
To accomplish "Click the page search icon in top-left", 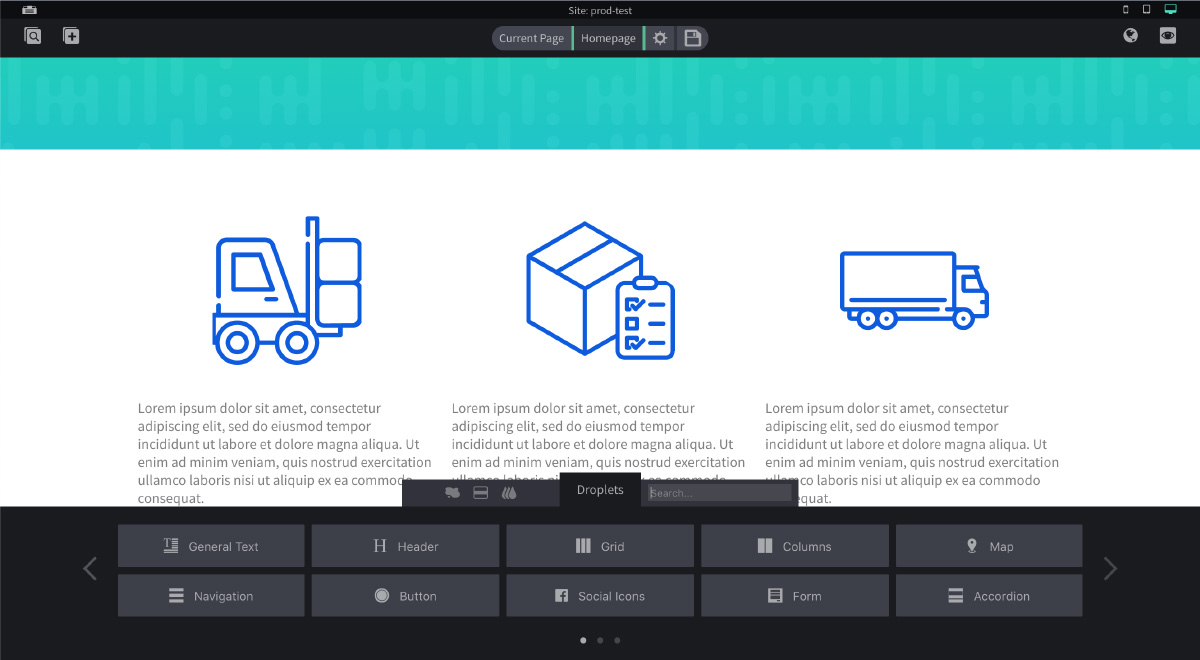I will 33,36.
